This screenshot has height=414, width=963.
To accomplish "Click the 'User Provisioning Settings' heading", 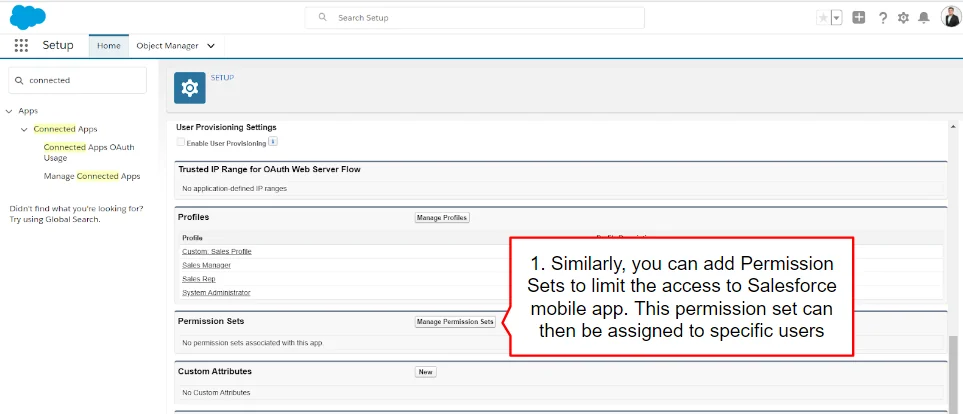I will coord(226,127).
